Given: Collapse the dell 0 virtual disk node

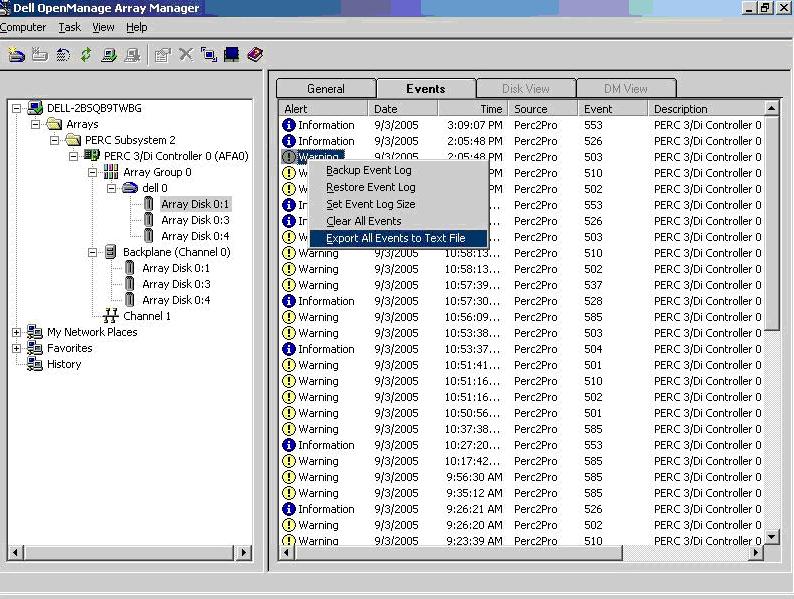Looking at the screenshot, I should (111, 188).
